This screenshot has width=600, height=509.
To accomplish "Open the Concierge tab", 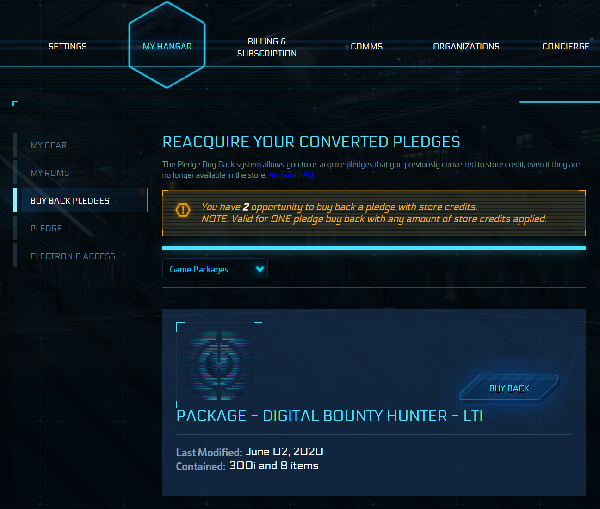I will 565,47.
